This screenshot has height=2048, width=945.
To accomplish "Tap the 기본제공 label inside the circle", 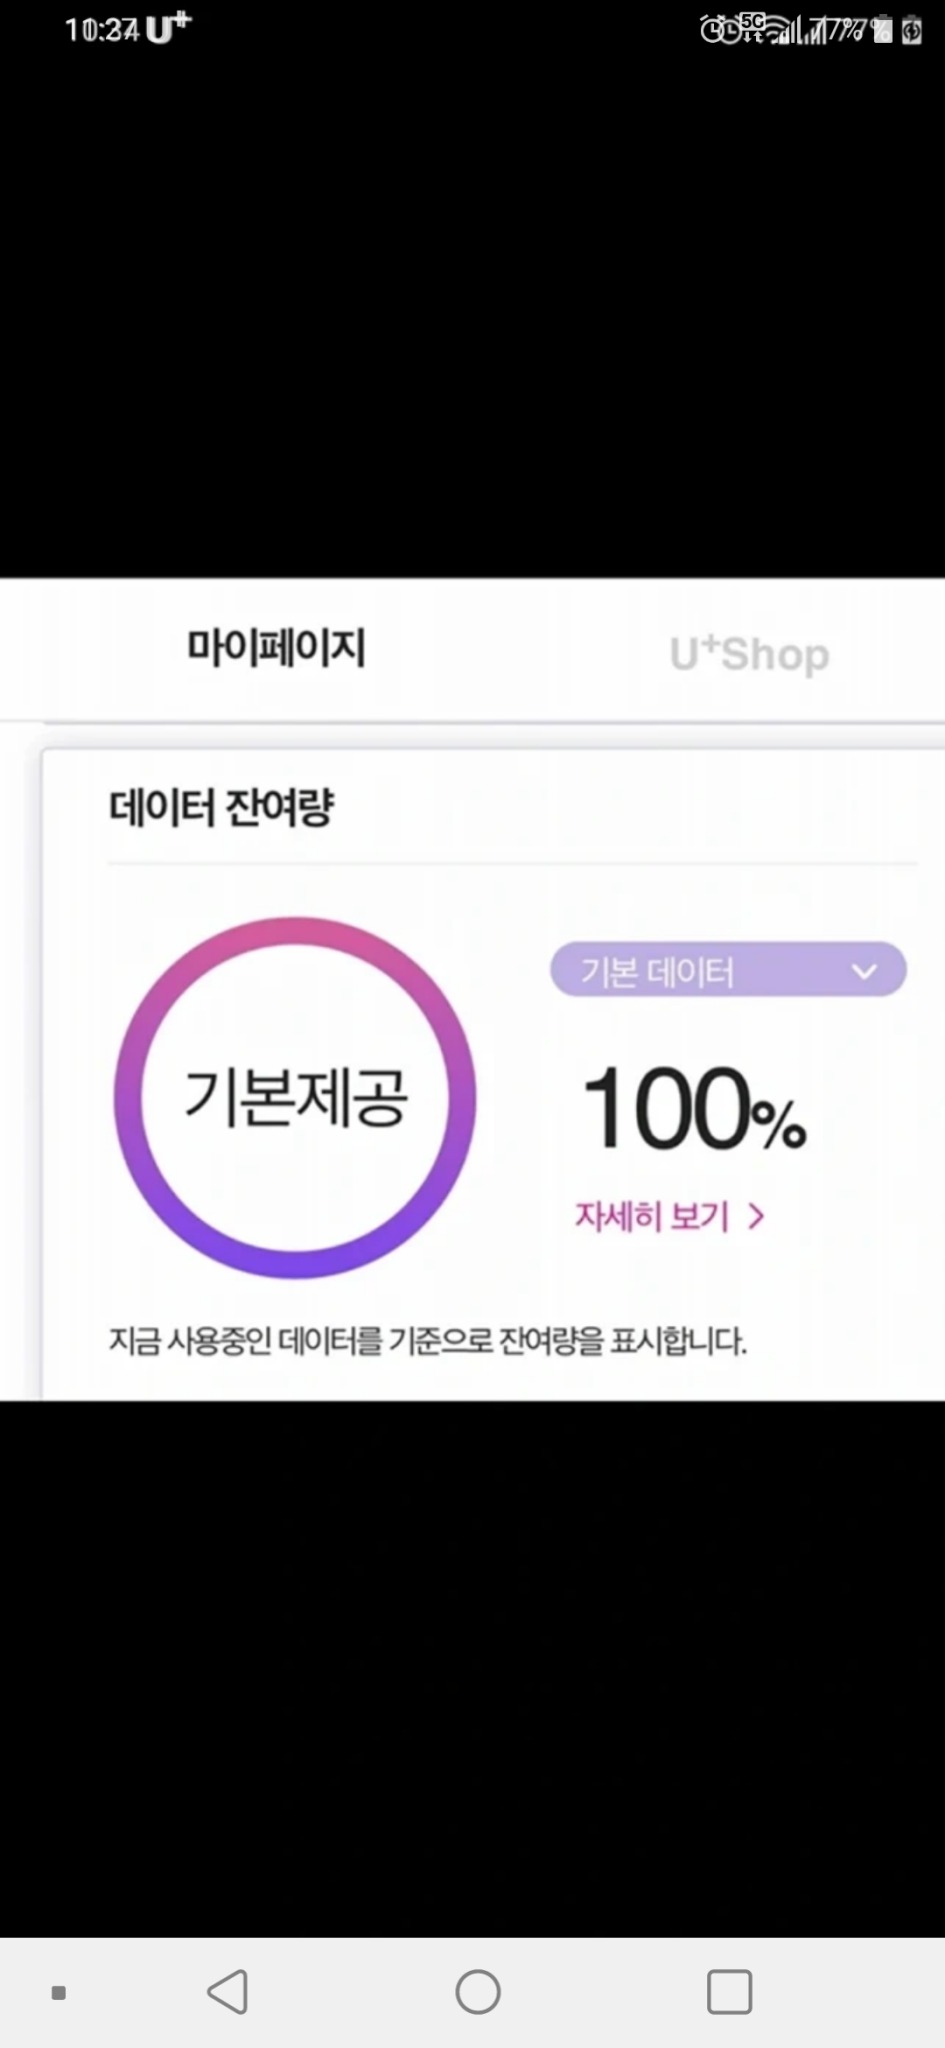I will [295, 1098].
